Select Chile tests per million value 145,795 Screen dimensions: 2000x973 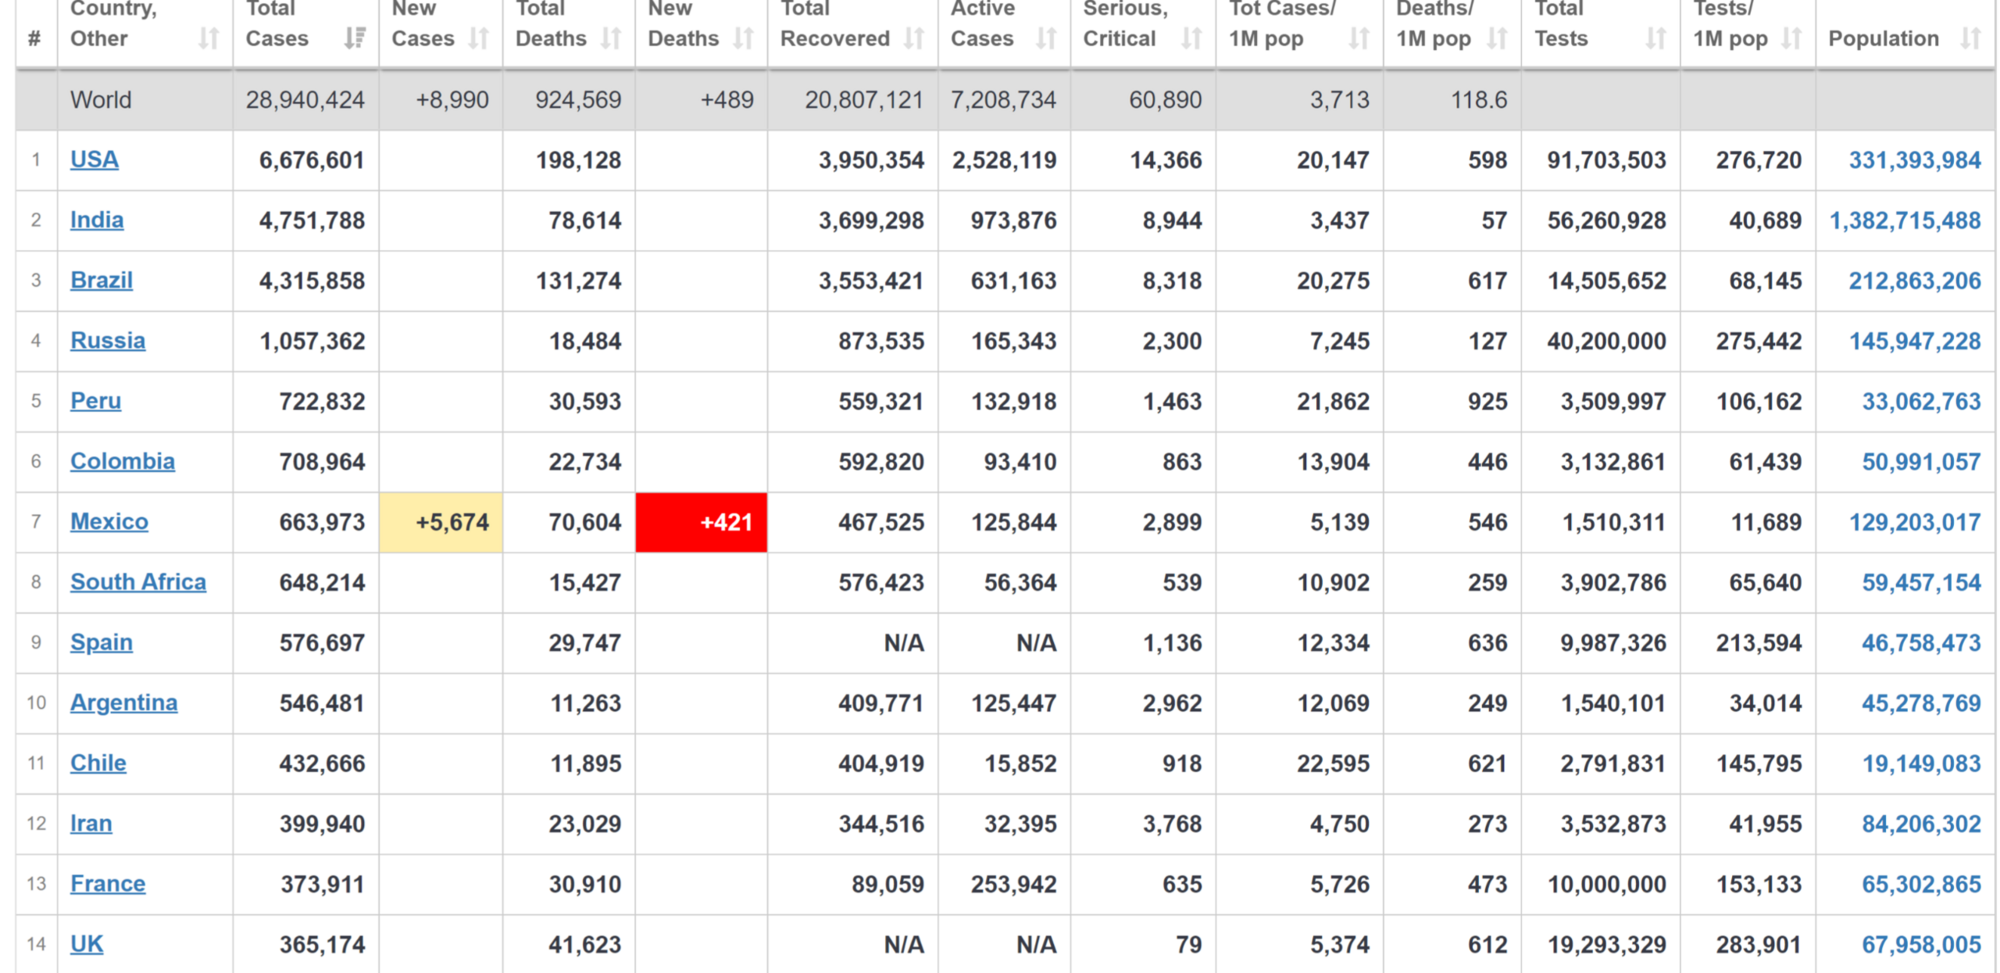(x=1759, y=763)
